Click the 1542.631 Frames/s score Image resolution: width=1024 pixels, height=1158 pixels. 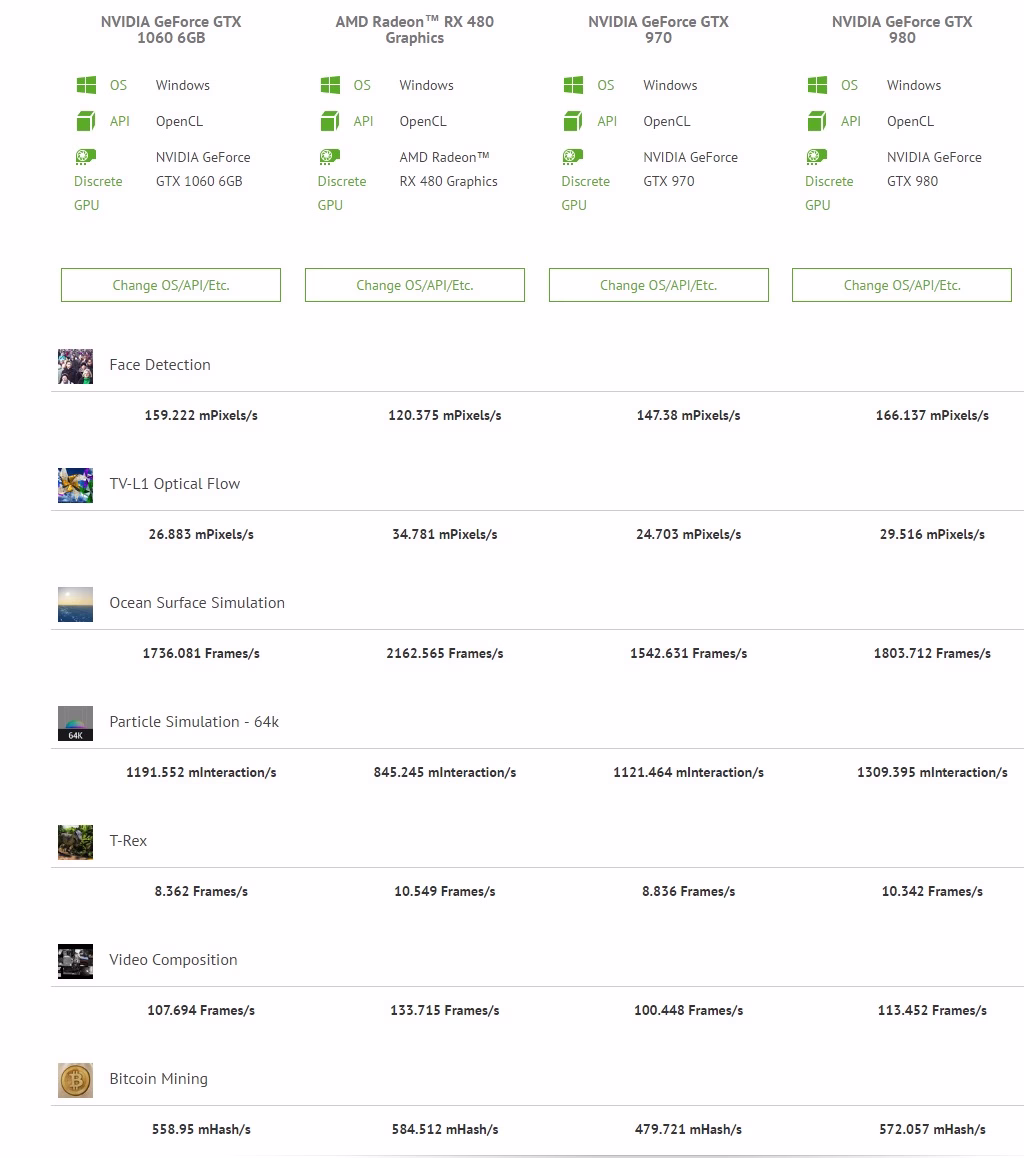click(x=688, y=653)
